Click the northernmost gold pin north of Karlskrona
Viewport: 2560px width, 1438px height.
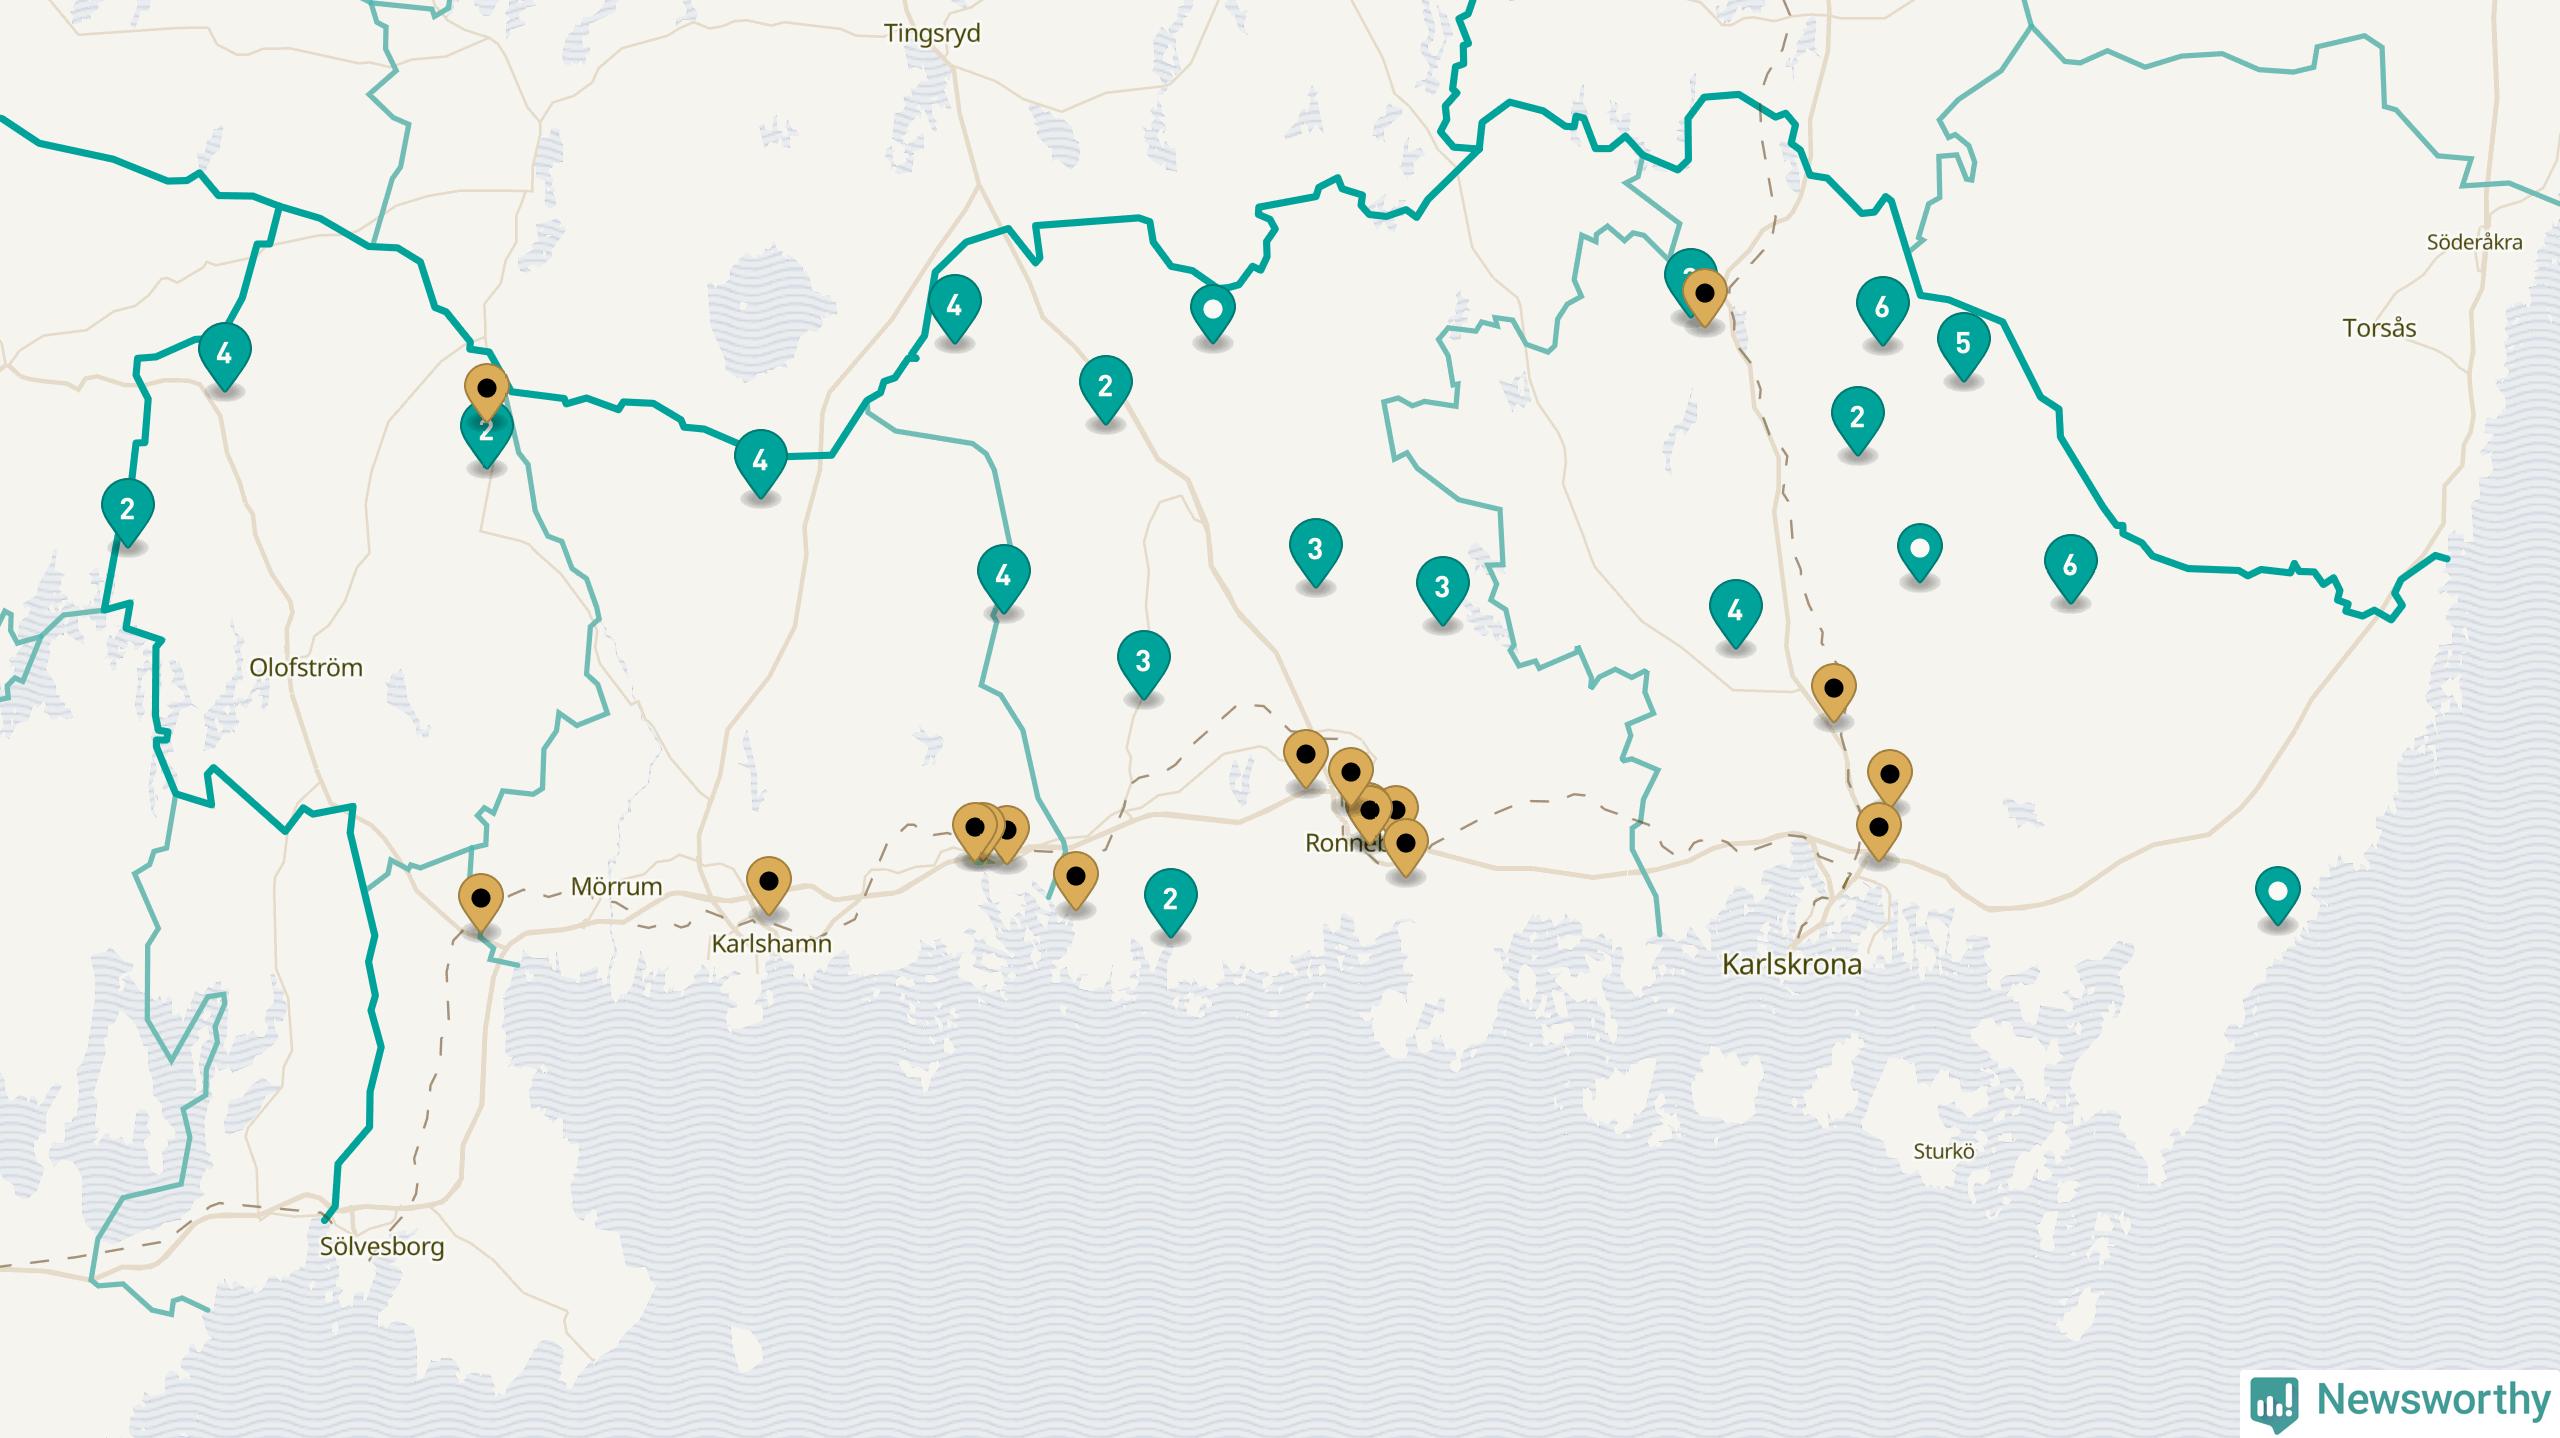(x=1833, y=689)
